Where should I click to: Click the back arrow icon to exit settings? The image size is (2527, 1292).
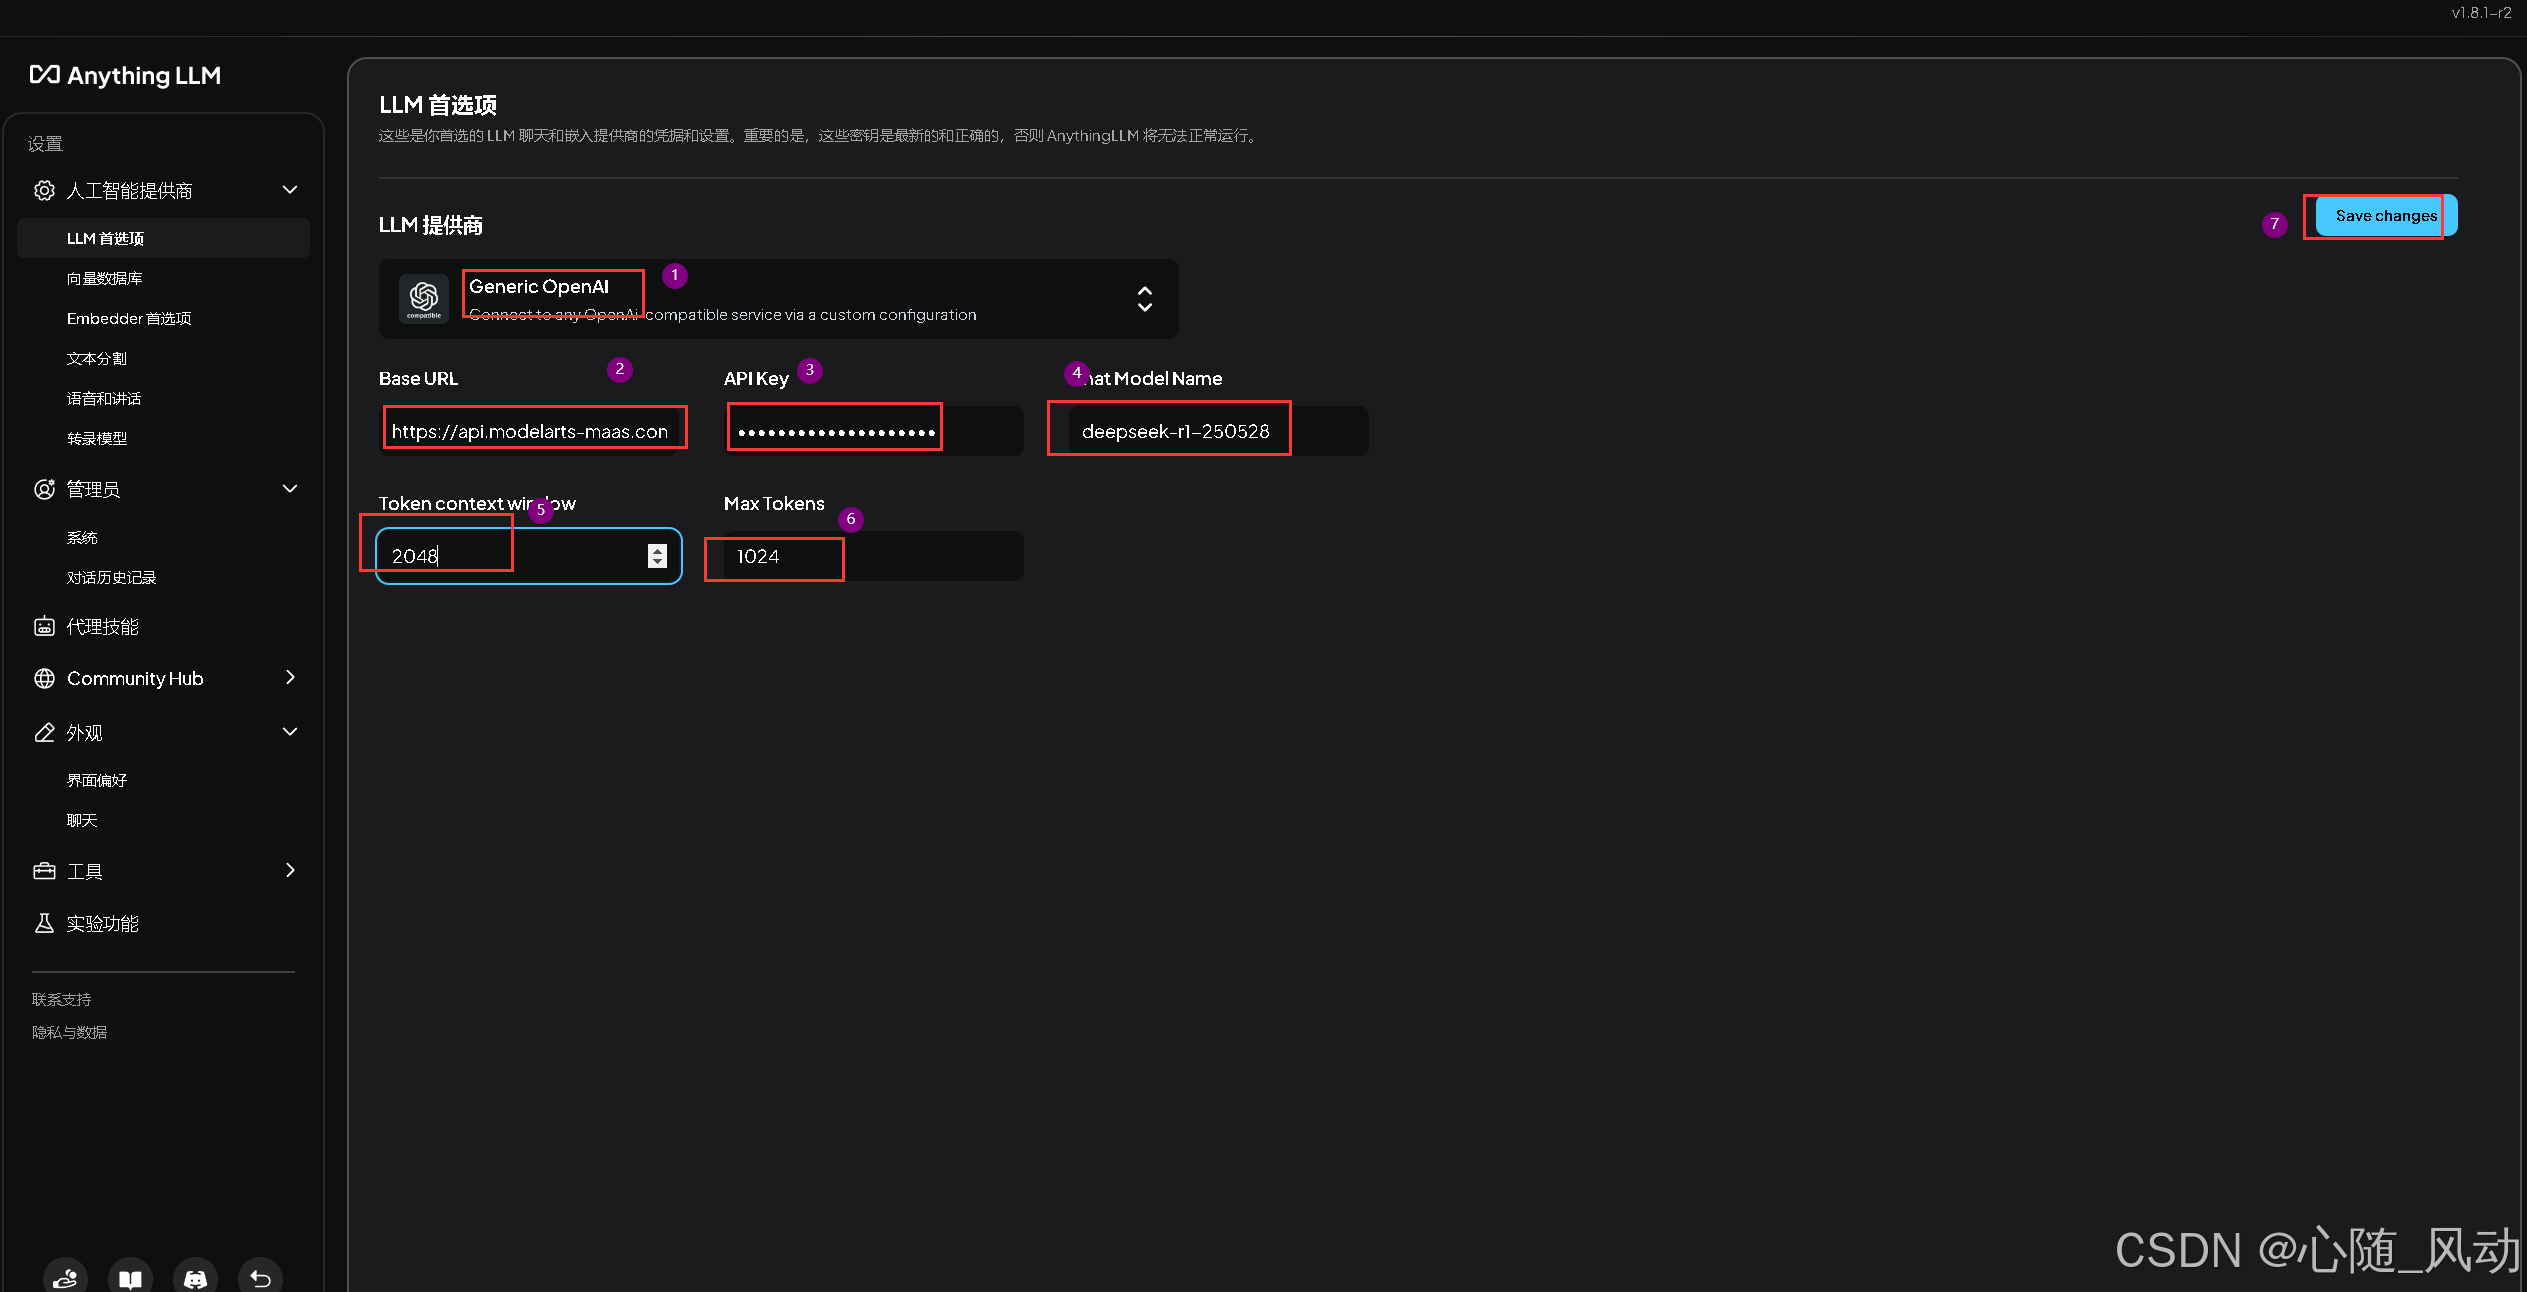tap(260, 1277)
